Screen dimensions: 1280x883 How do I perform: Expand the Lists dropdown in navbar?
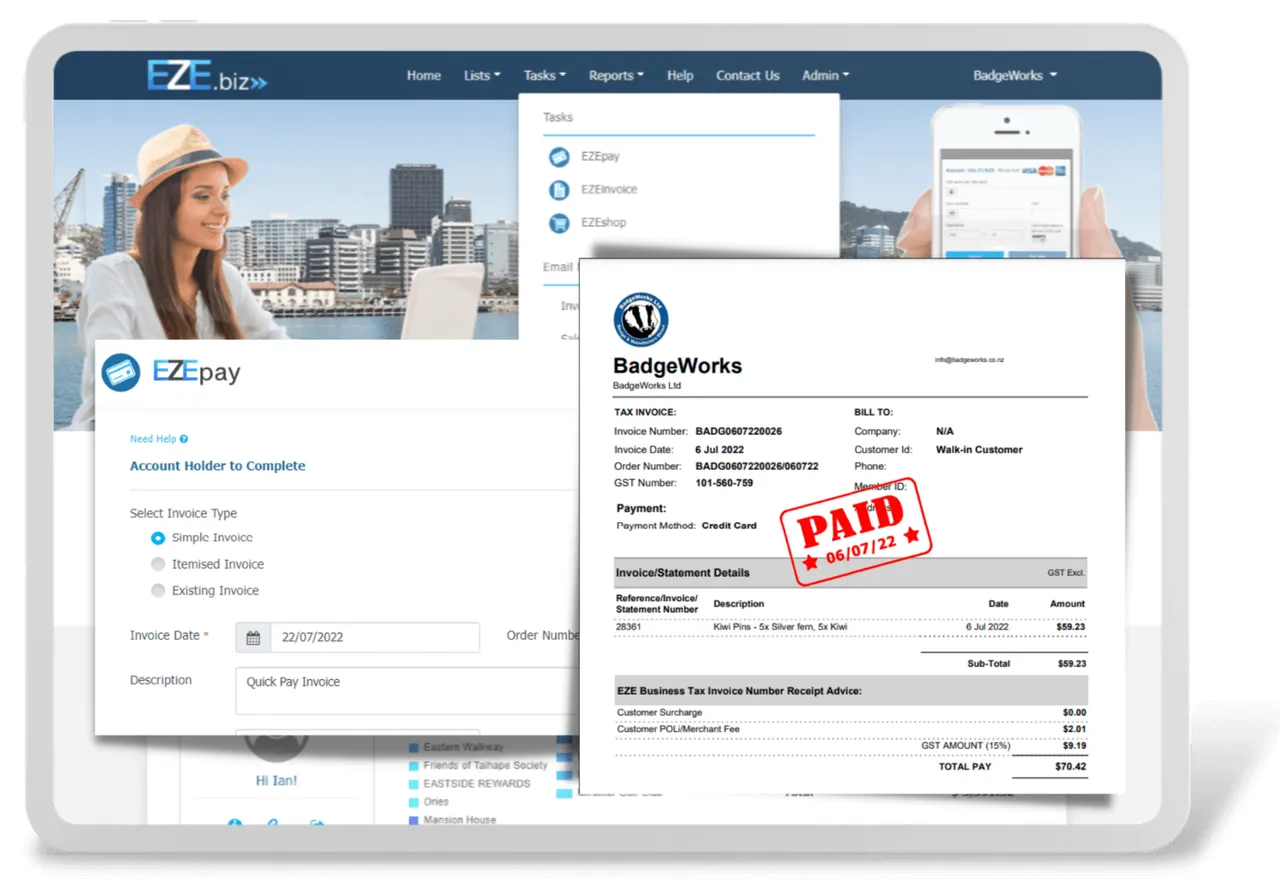pos(482,76)
